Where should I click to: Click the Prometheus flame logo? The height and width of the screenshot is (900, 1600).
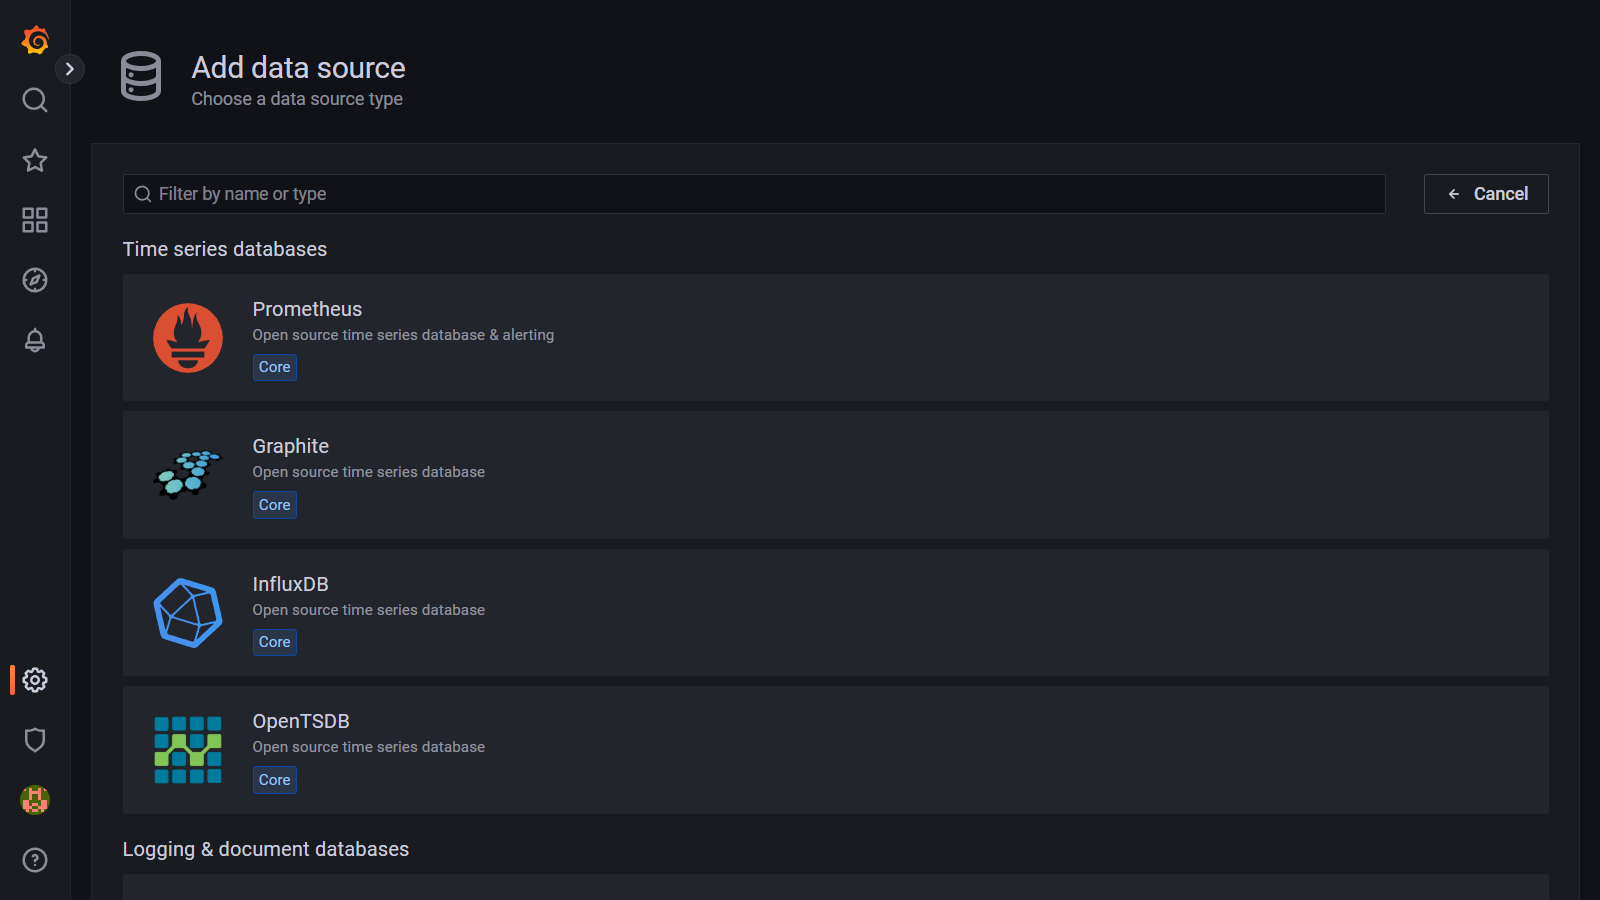click(x=188, y=338)
